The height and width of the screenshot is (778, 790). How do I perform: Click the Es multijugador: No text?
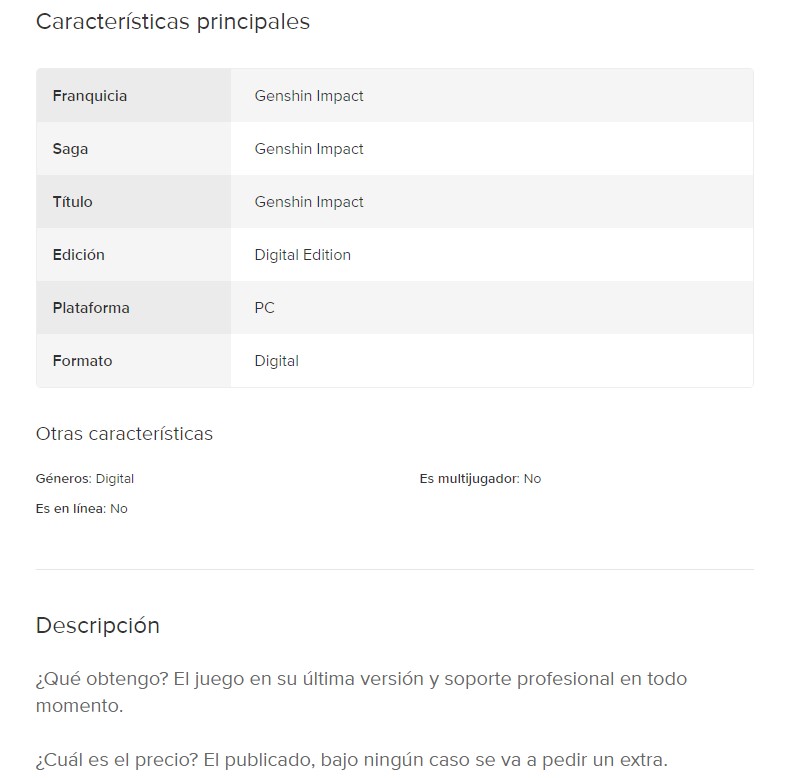tap(480, 479)
